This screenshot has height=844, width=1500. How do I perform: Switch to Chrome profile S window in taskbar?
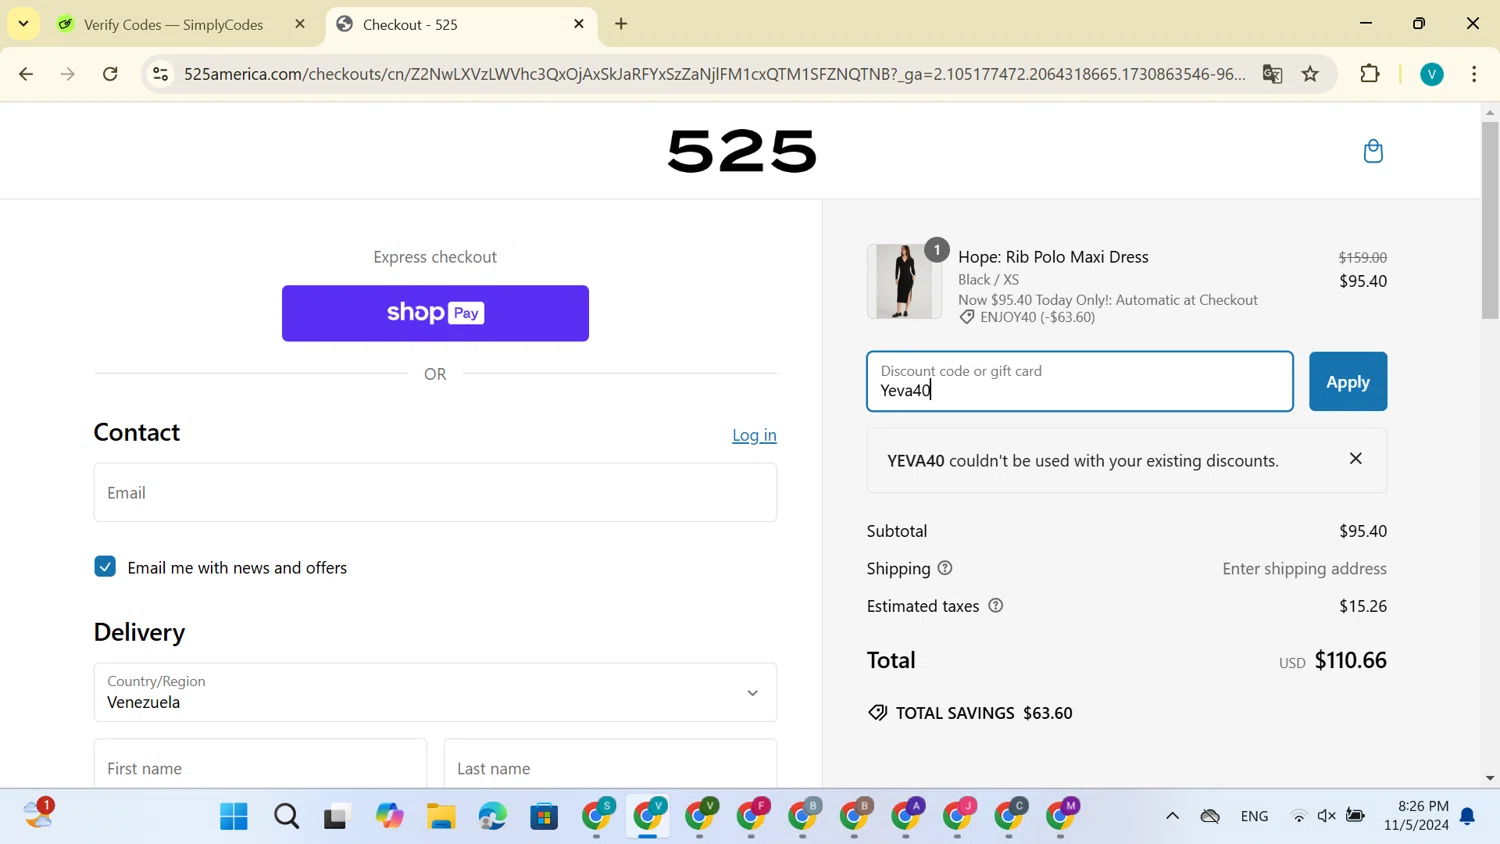597,817
